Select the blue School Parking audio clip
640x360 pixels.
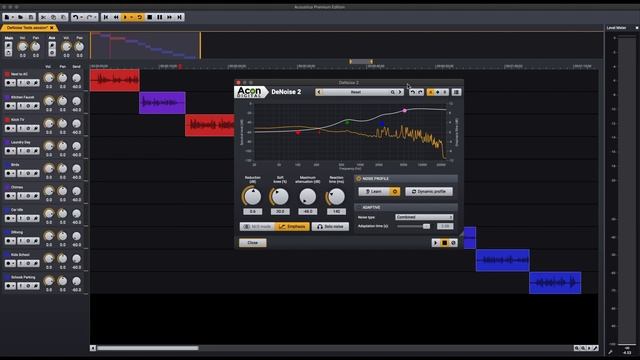555,282
